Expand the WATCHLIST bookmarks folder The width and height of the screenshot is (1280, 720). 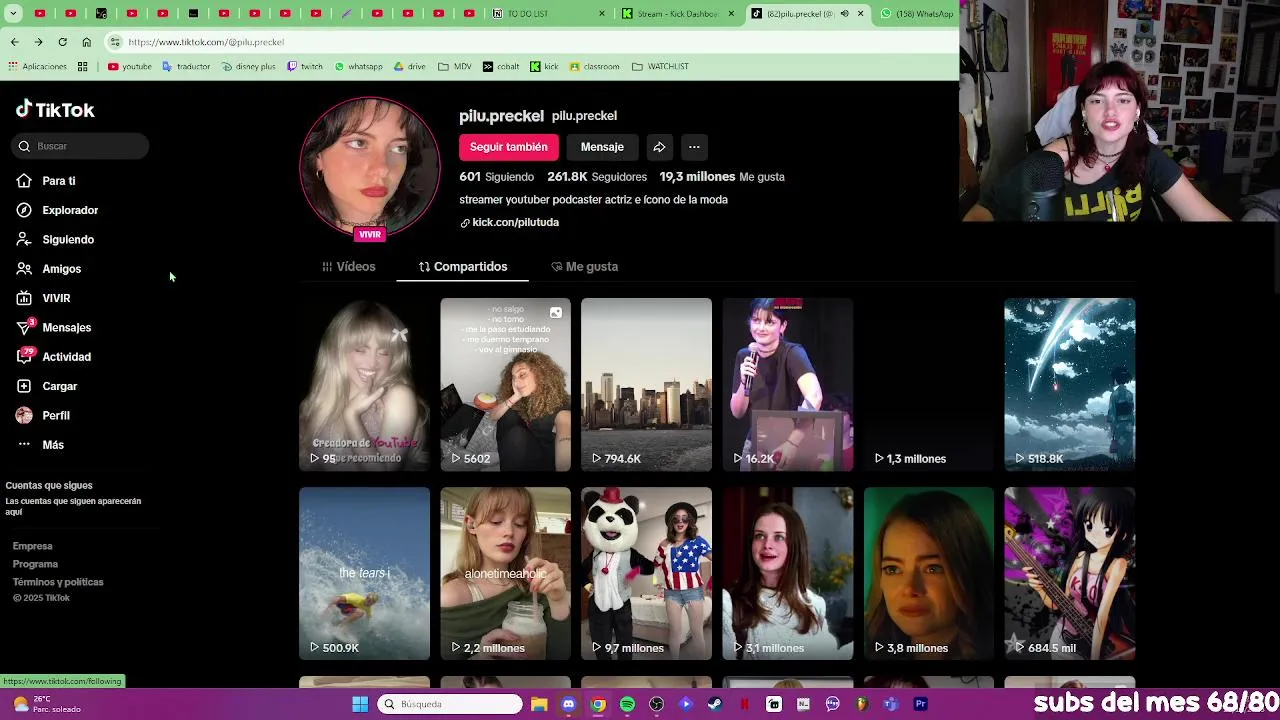[660, 67]
